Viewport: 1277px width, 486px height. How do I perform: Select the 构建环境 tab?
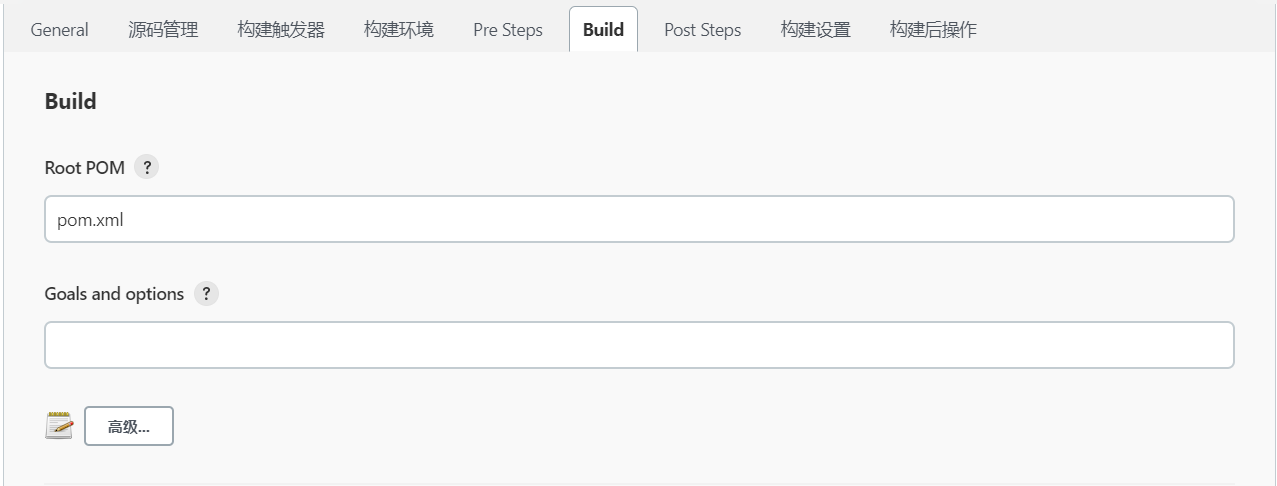coord(398,30)
